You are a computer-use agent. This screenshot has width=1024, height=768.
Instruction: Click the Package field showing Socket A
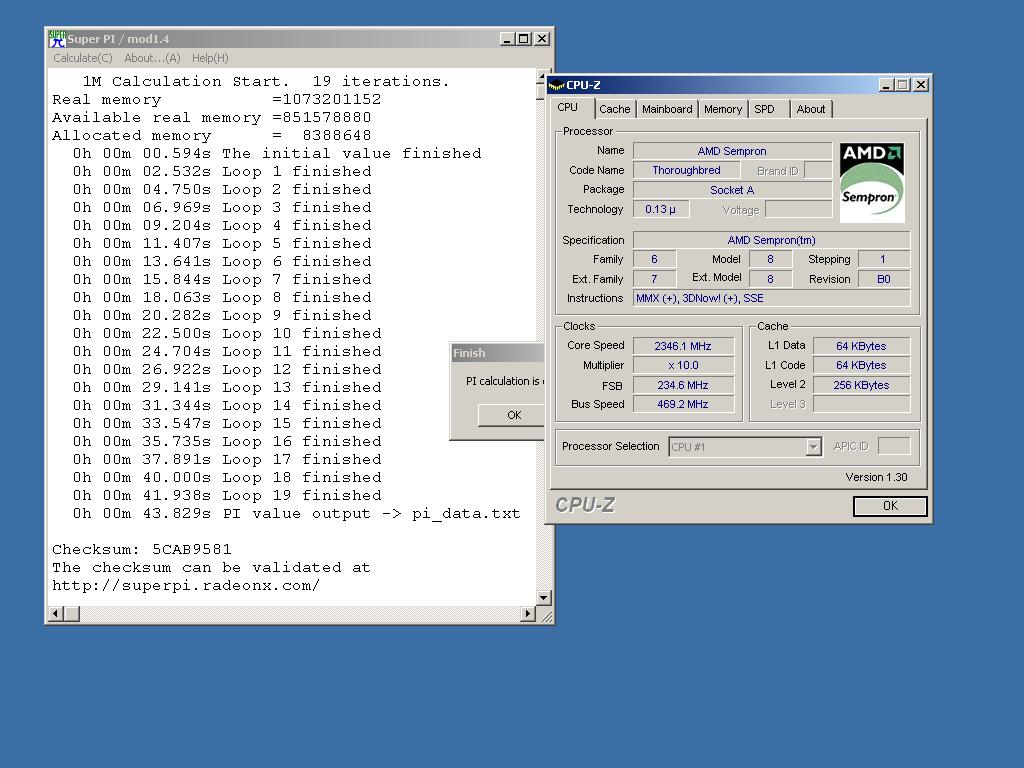pos(732,190)
